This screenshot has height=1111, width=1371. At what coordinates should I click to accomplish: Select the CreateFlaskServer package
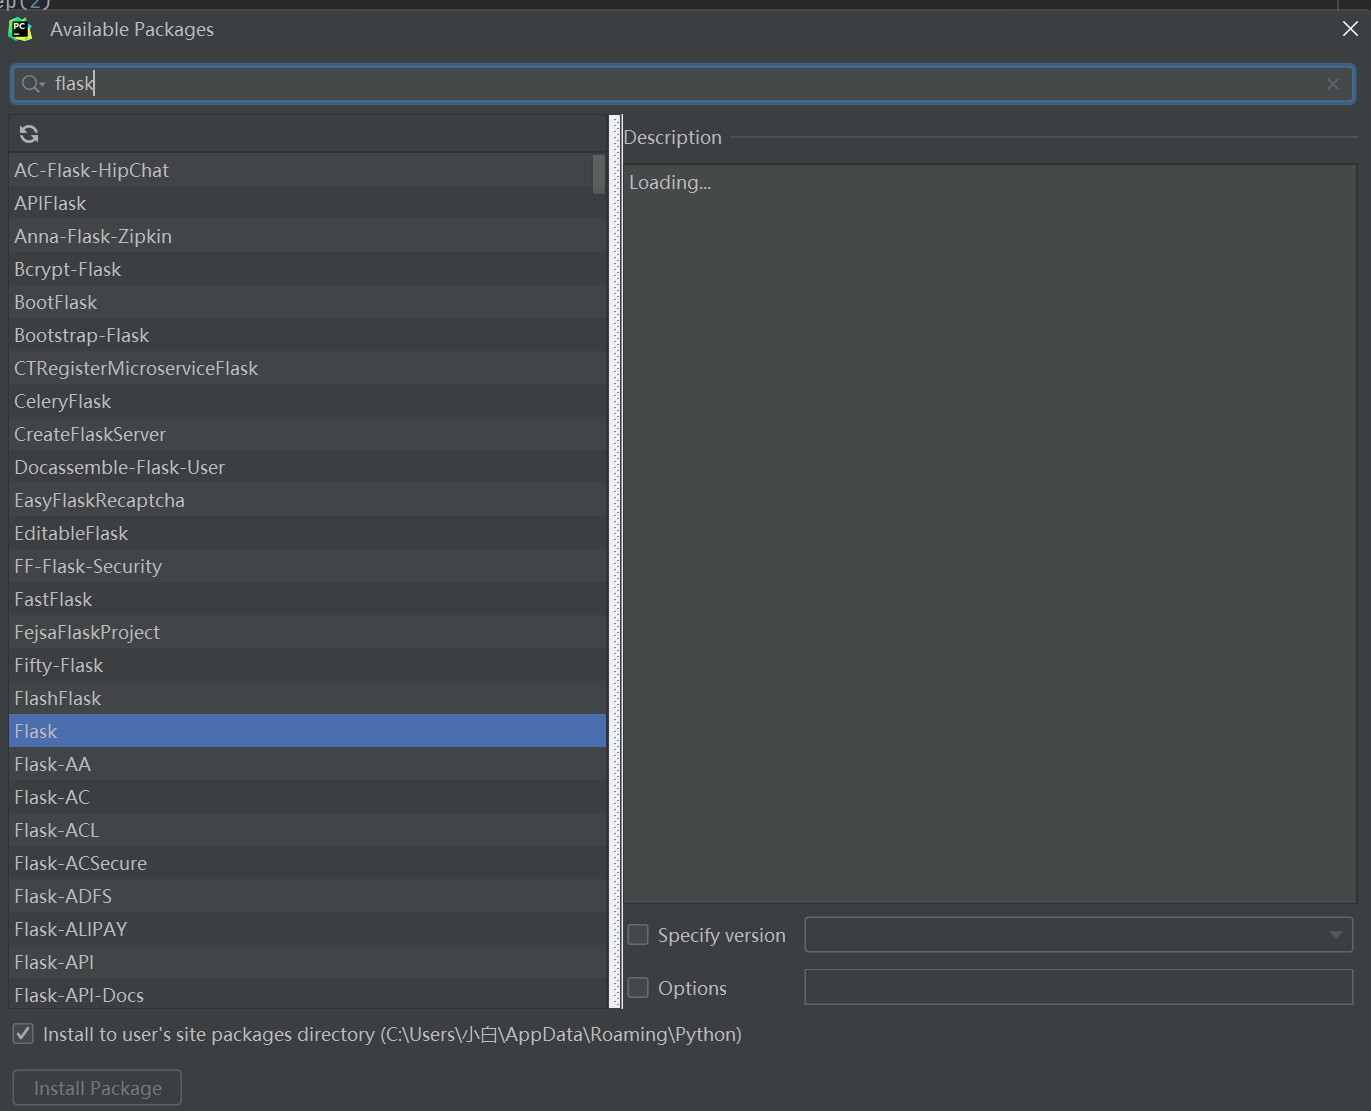point(307,434)
